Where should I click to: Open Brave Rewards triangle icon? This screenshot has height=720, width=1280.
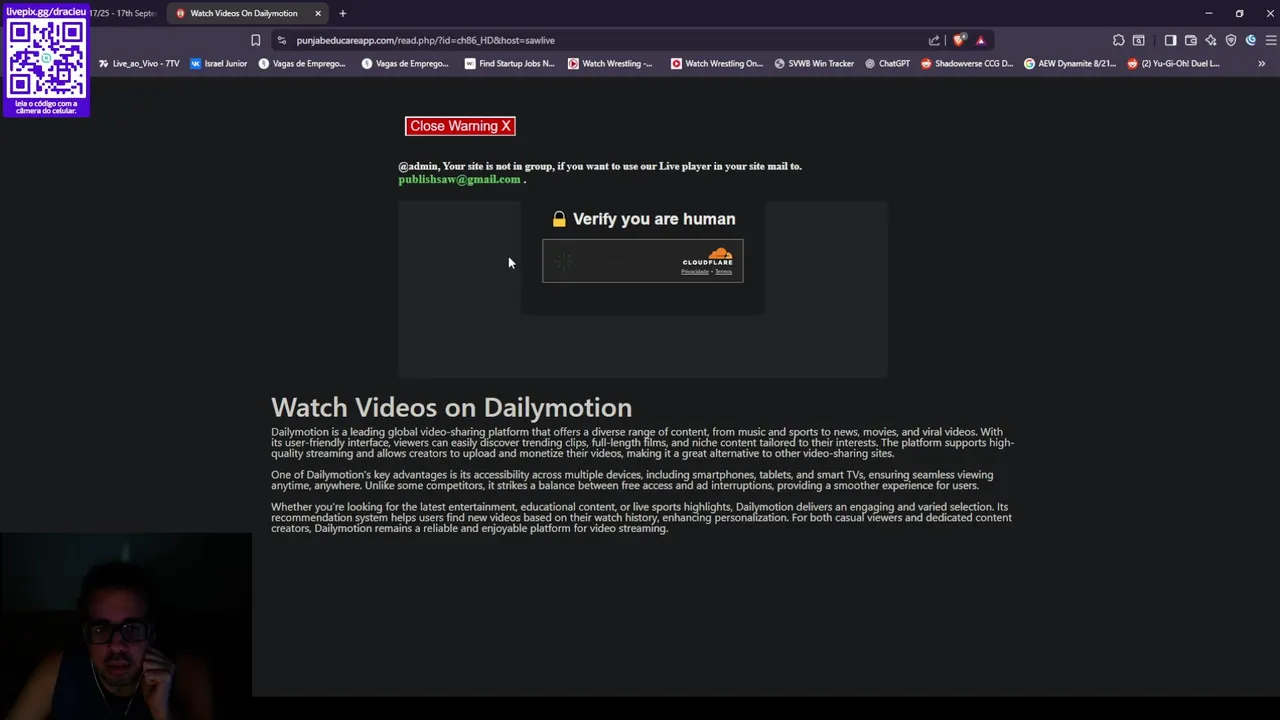point(980,40)
